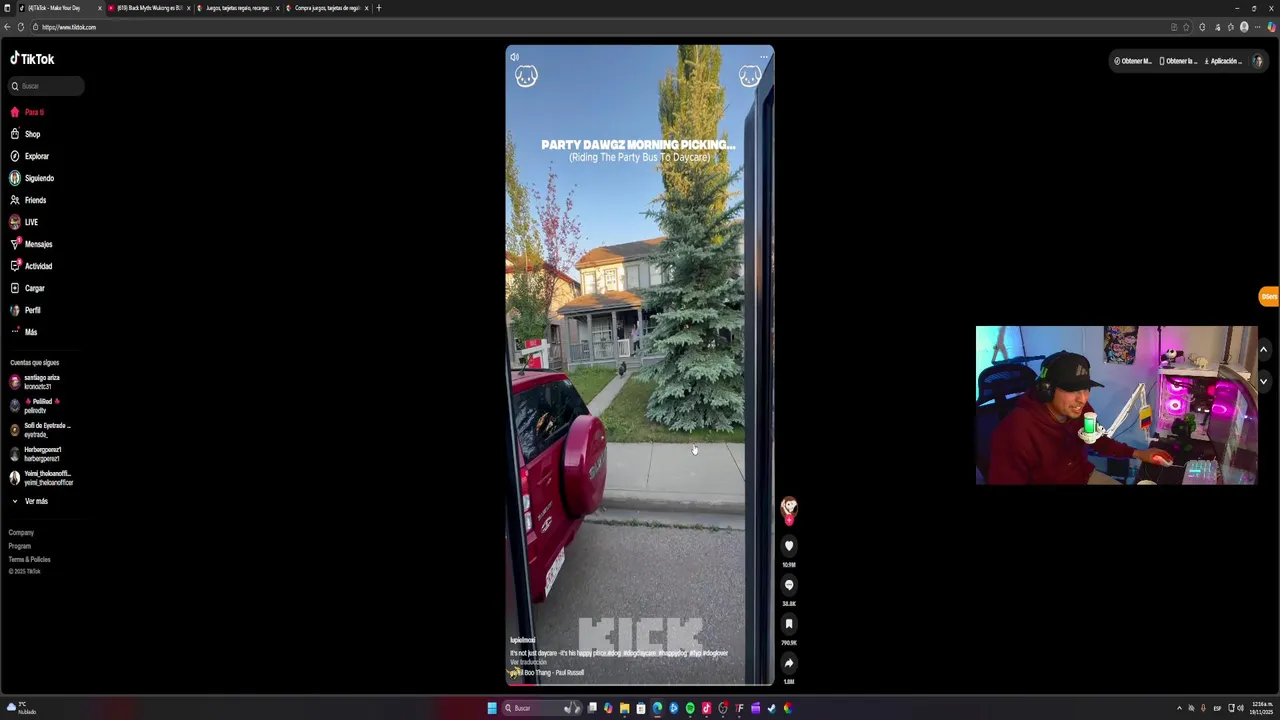Image resolution: width=1280 pixels, height=720 pixels.
Task: Toggle video sound with speaker icon
Action: [x=515, y=57]
